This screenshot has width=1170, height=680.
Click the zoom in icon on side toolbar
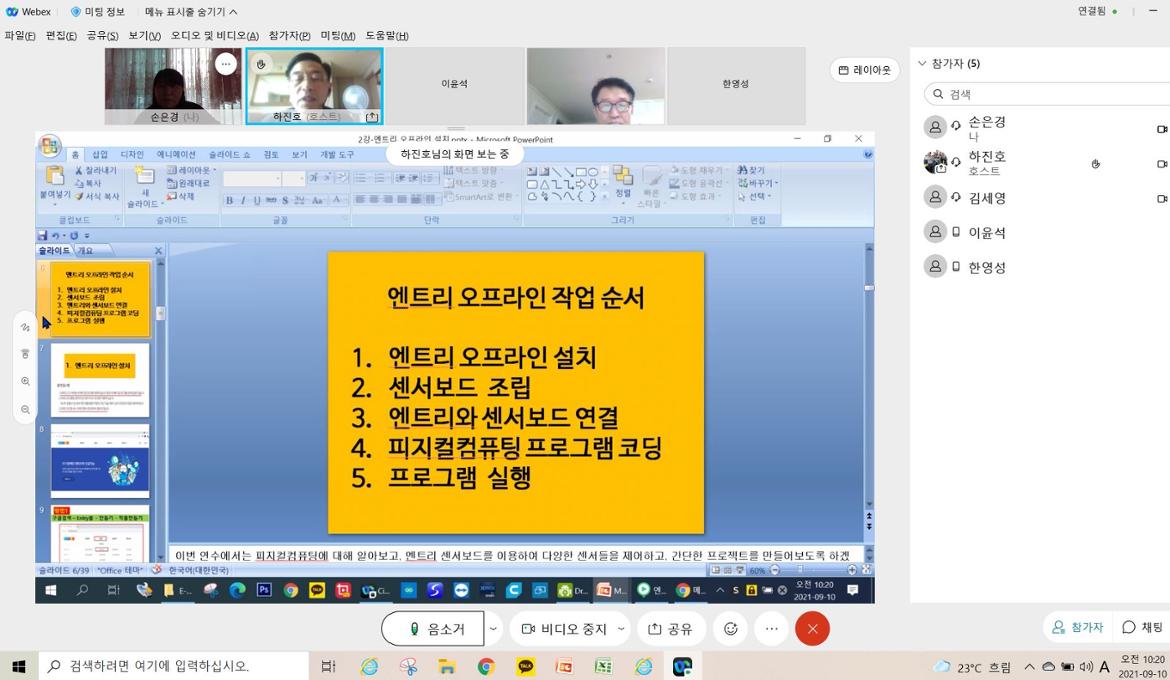(25, 381)
